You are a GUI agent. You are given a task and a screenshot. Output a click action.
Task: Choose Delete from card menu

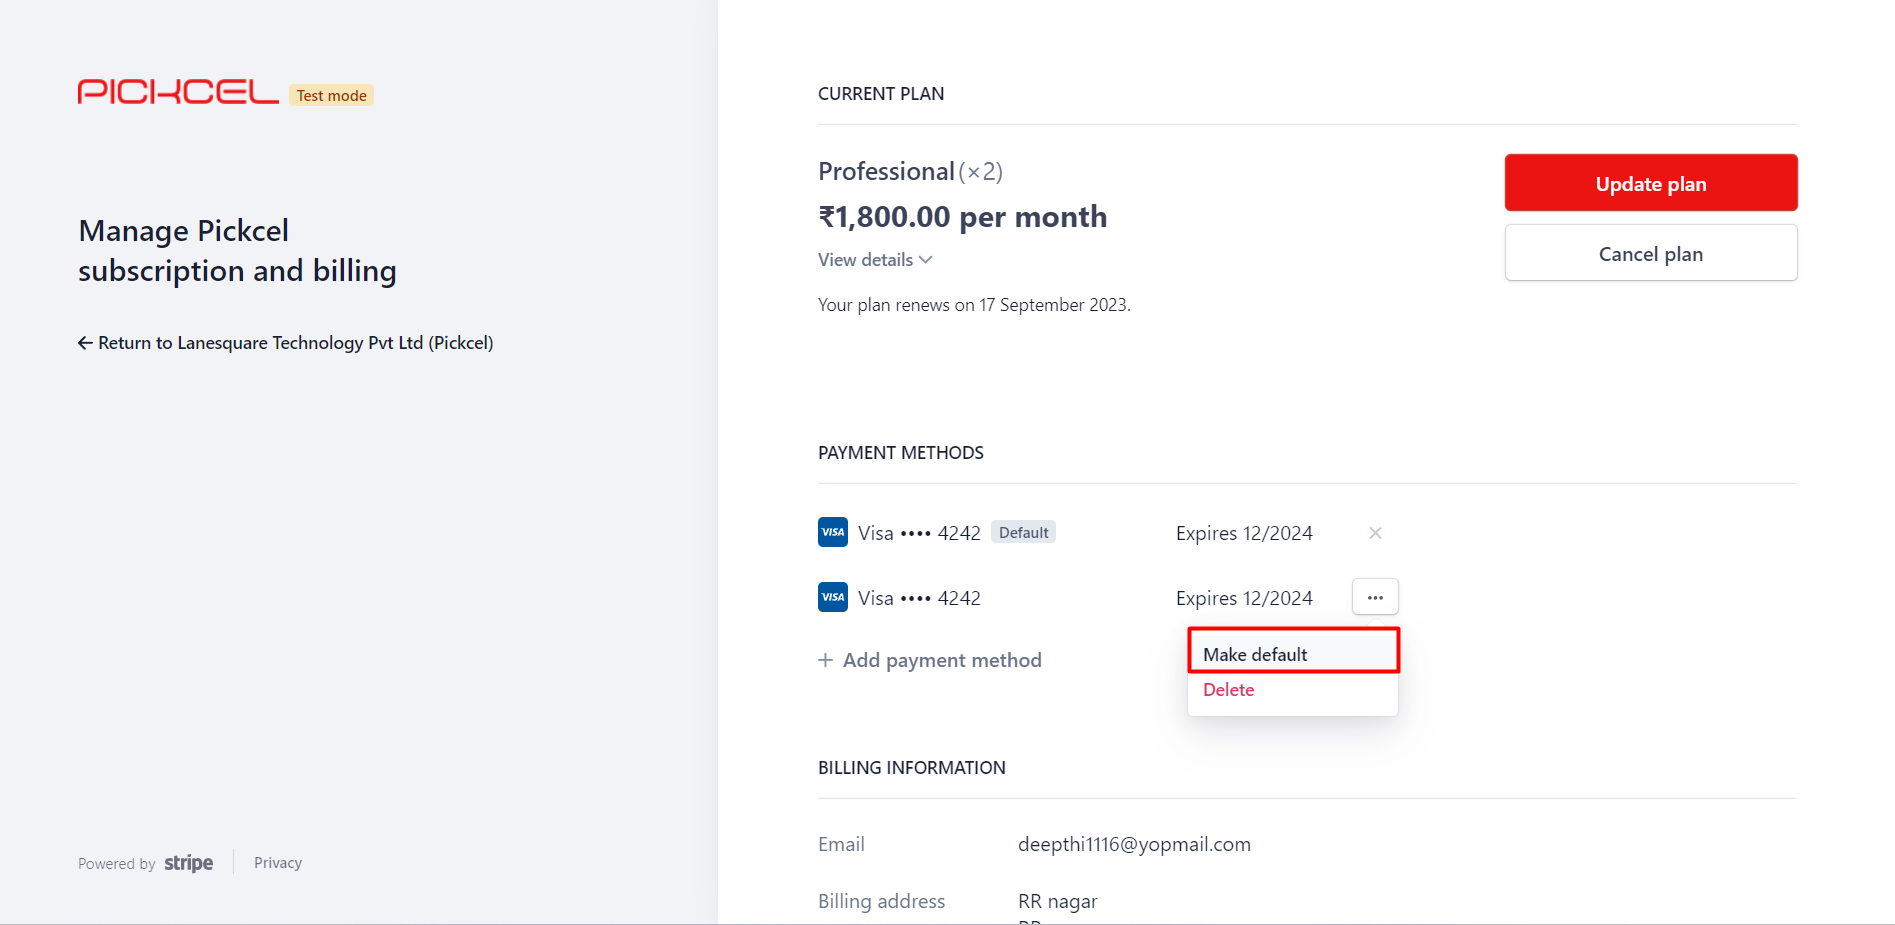point(1293,690)
